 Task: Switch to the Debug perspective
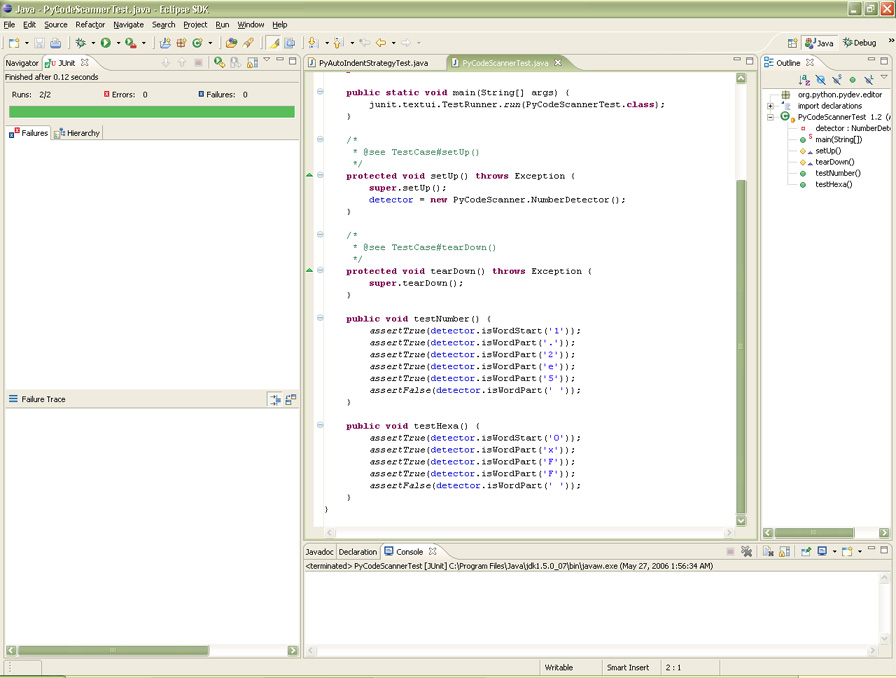click(860, 43)
